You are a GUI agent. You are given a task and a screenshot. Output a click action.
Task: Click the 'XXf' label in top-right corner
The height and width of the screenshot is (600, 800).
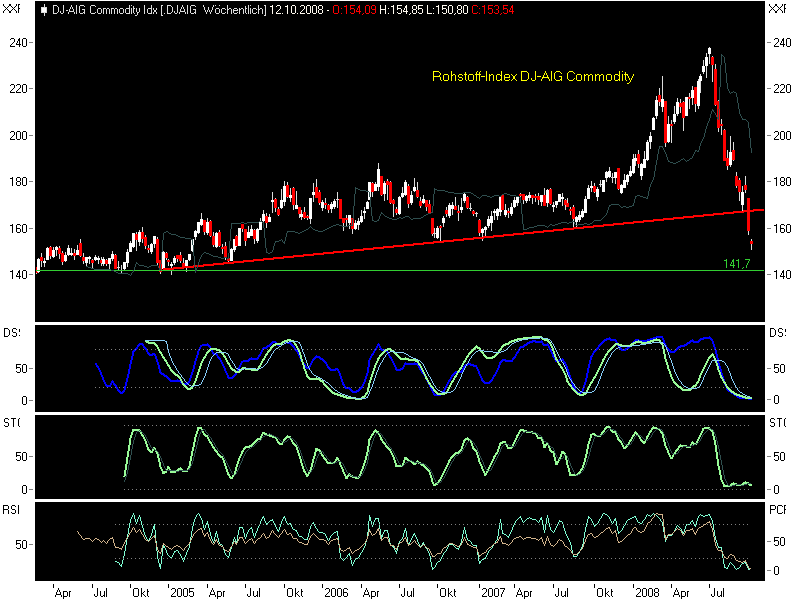(x=778, y=8)
